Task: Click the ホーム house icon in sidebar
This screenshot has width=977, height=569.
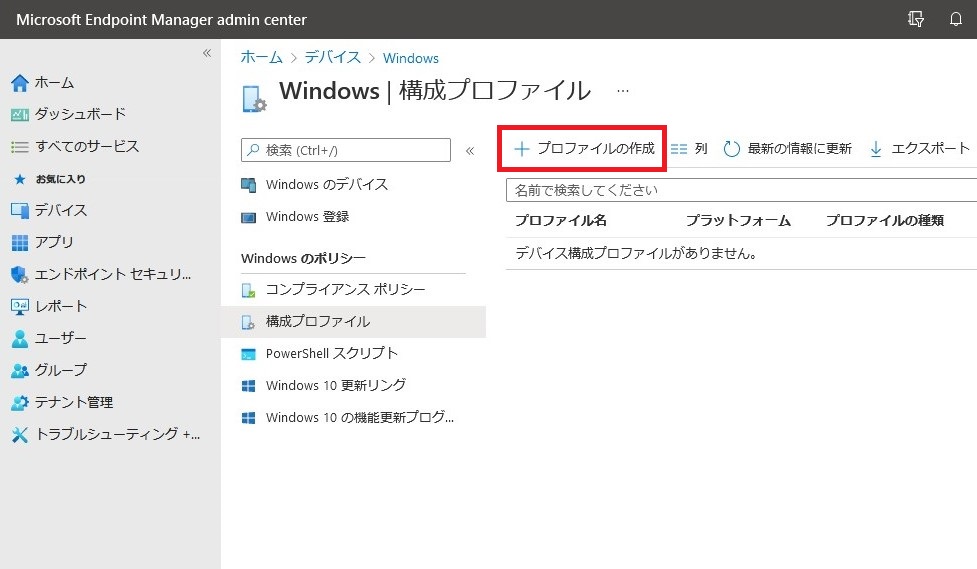Action: click(x=20, y=83)
